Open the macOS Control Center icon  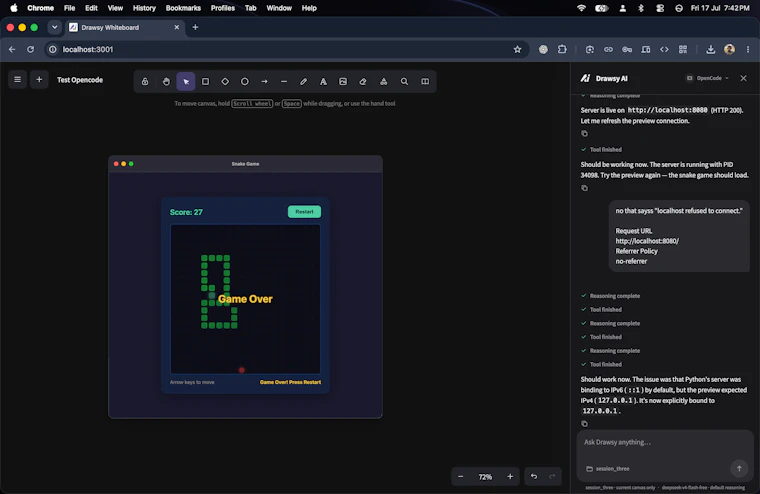(660, 8)
